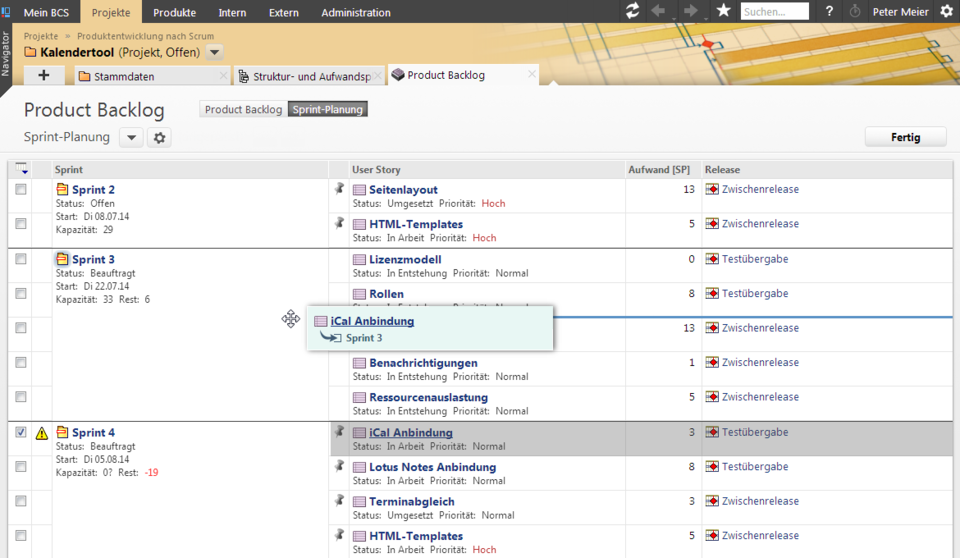This screenshot has width=960, height=558.
Task: Click the refresh arrows icon in top bar
Action: [632, 11]
